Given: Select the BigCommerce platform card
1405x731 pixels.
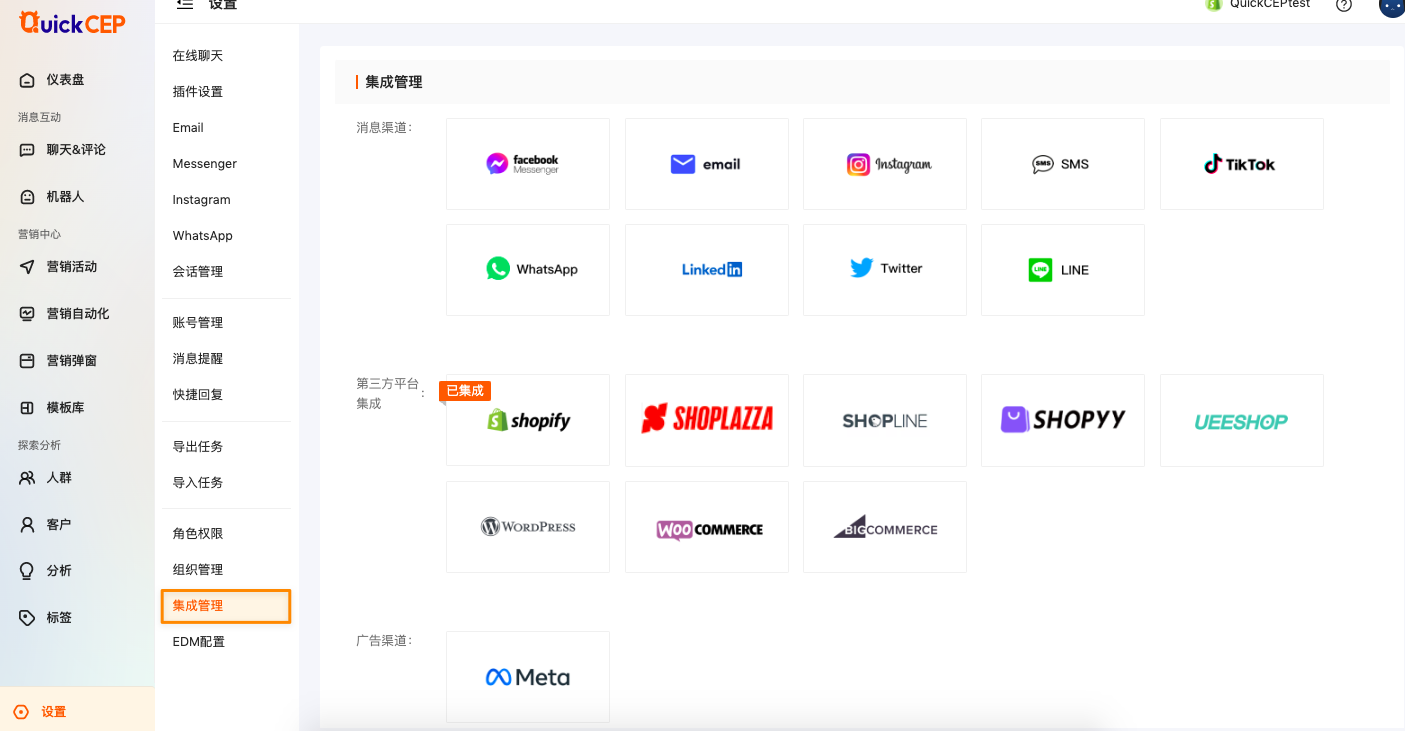Looking at the screenshot, I should pyautogui.click(x=885, y=527).
